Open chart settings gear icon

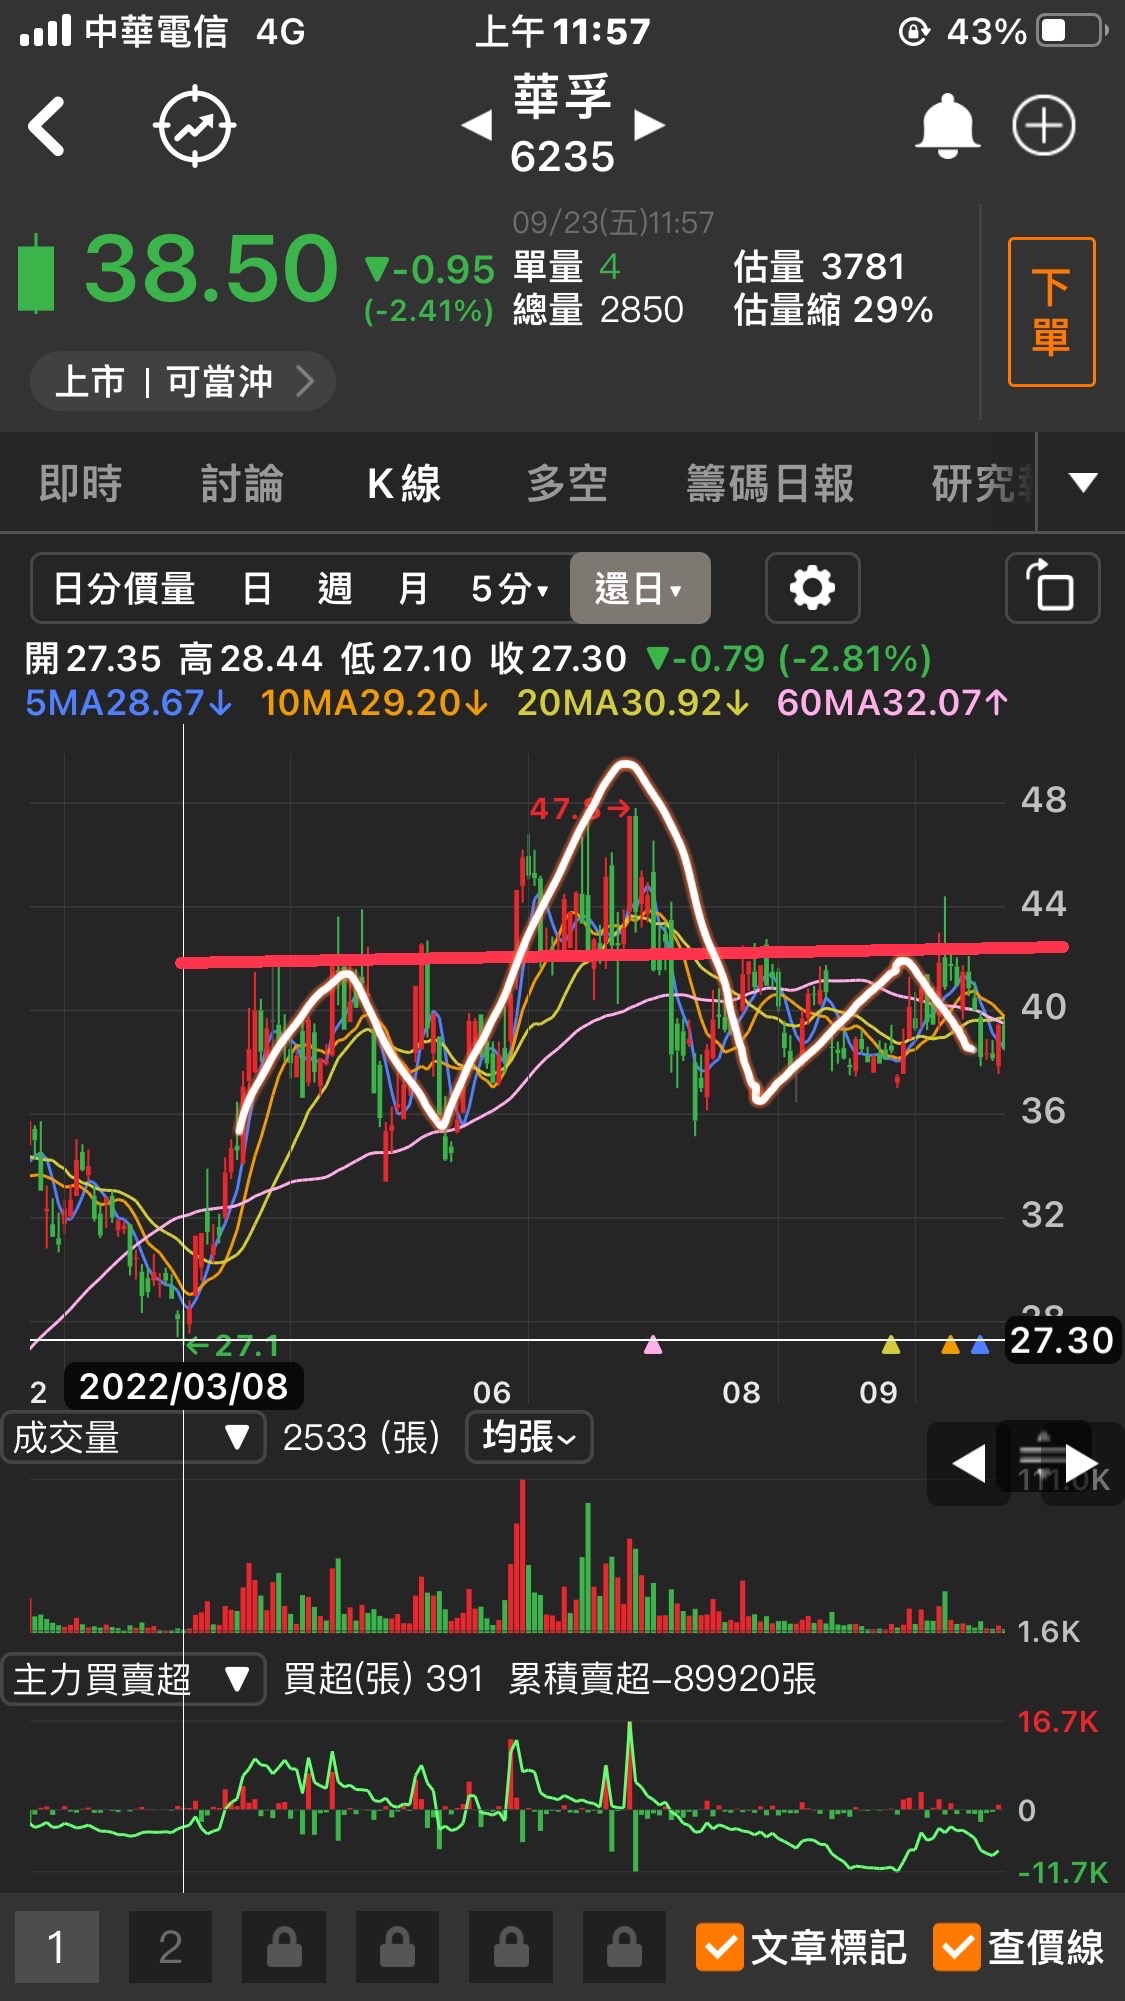812,588
